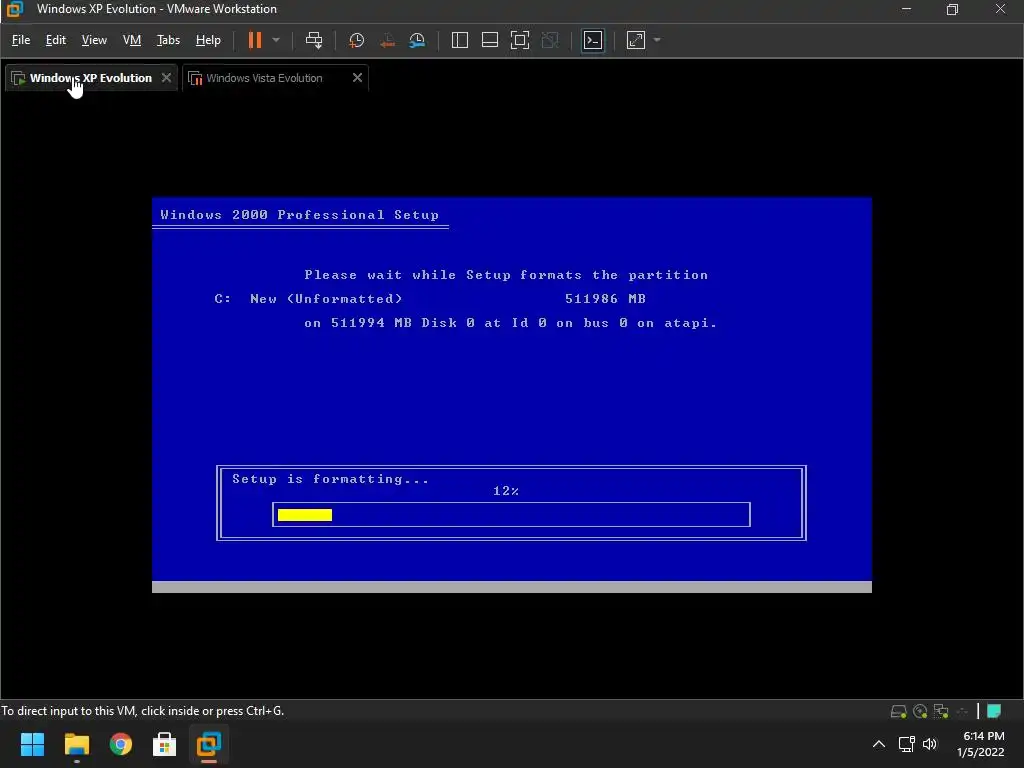Image resolution: width=1024 pixels, height=768 pixels.
Task: Show the console view
Action: [x=593, y=40]
